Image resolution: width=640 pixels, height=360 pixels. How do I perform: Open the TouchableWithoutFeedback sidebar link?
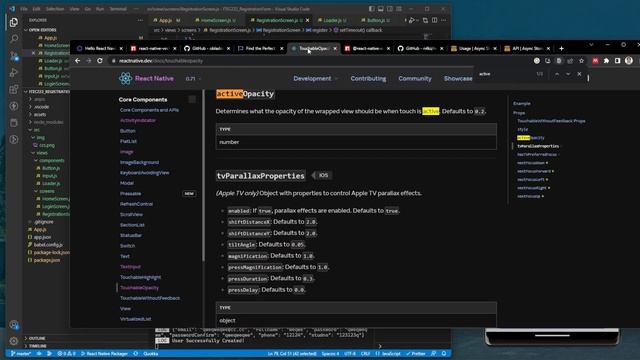coord(150,298)
